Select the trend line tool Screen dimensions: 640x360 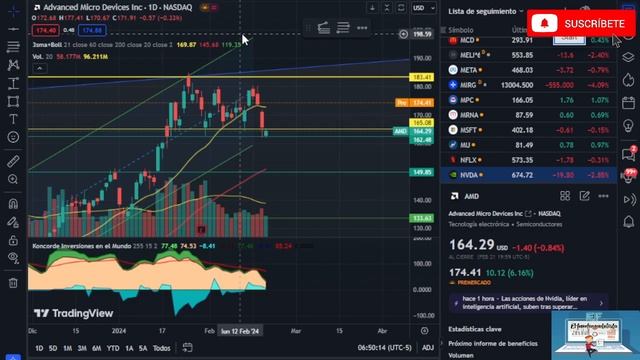(13, 29)
